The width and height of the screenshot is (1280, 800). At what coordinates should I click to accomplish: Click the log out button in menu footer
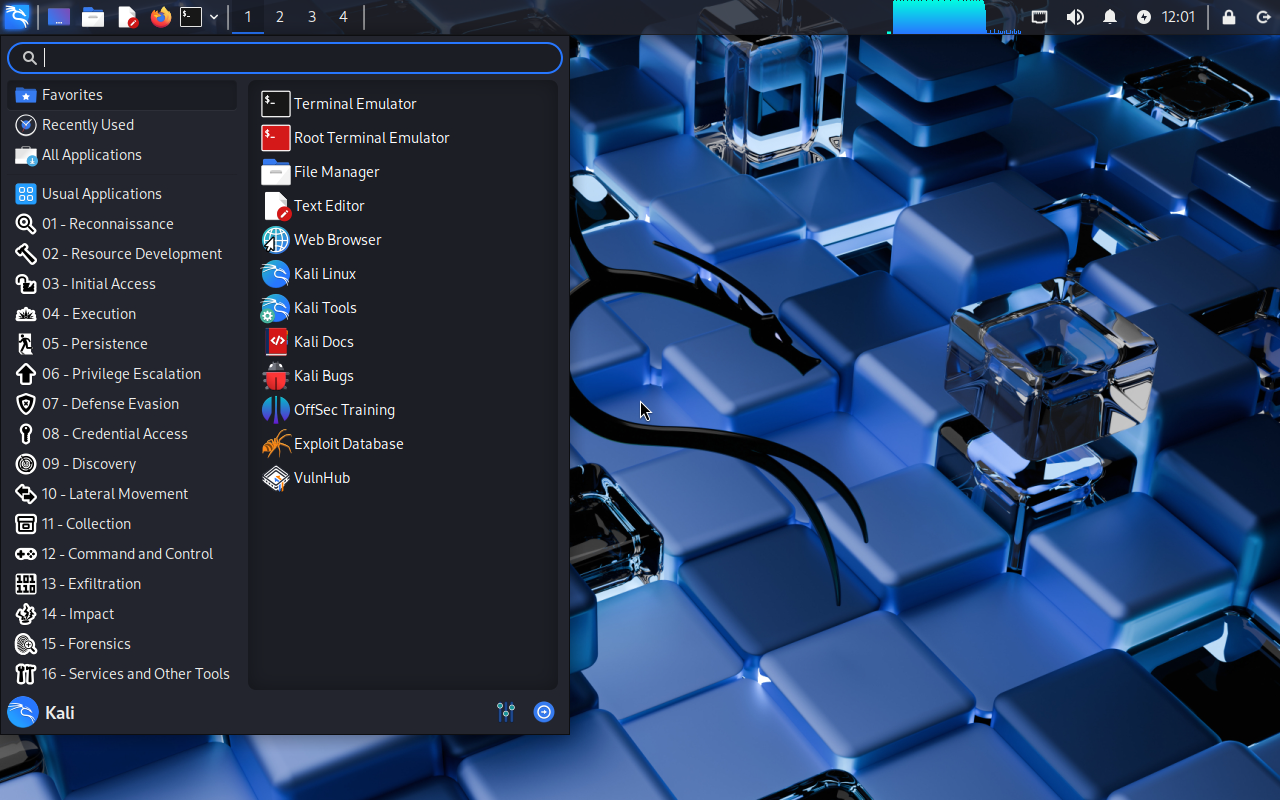[544, 712]
